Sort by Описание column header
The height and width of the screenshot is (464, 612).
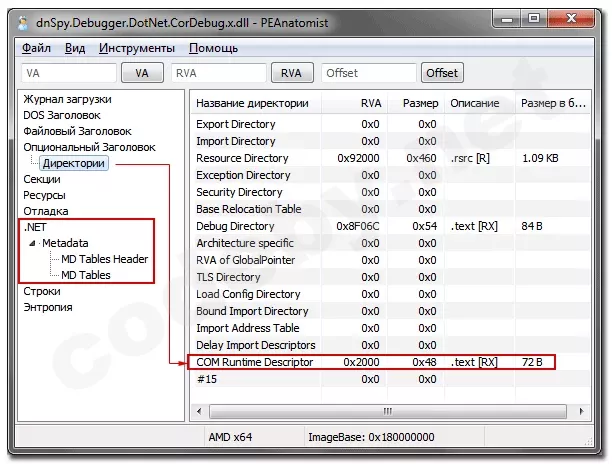pyautogui.click(x=480, y=103)
